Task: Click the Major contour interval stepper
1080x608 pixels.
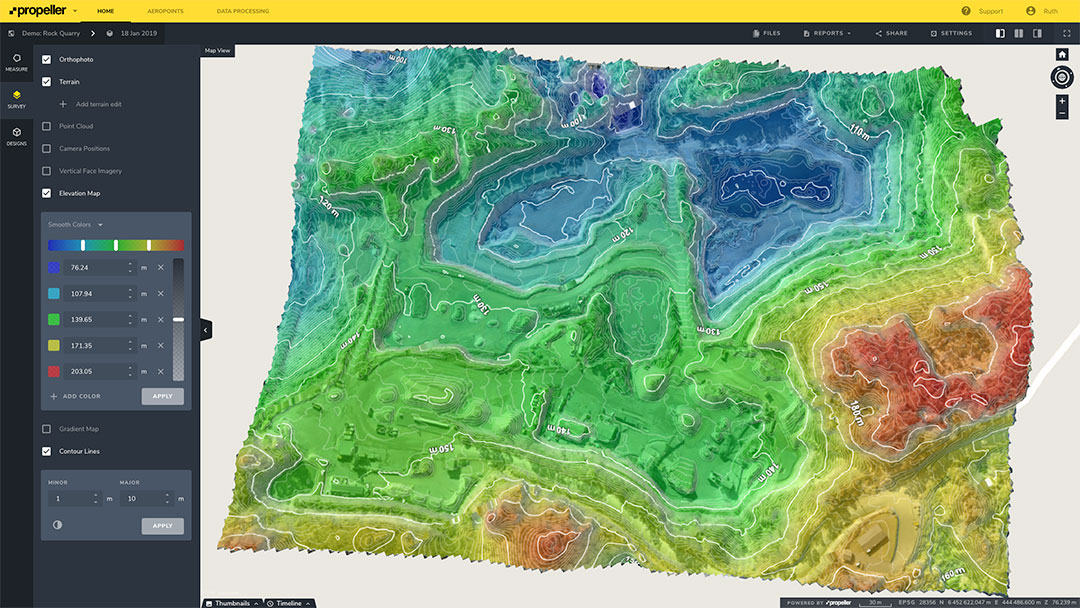Action: pyautogui.click(x=167, y=498)
